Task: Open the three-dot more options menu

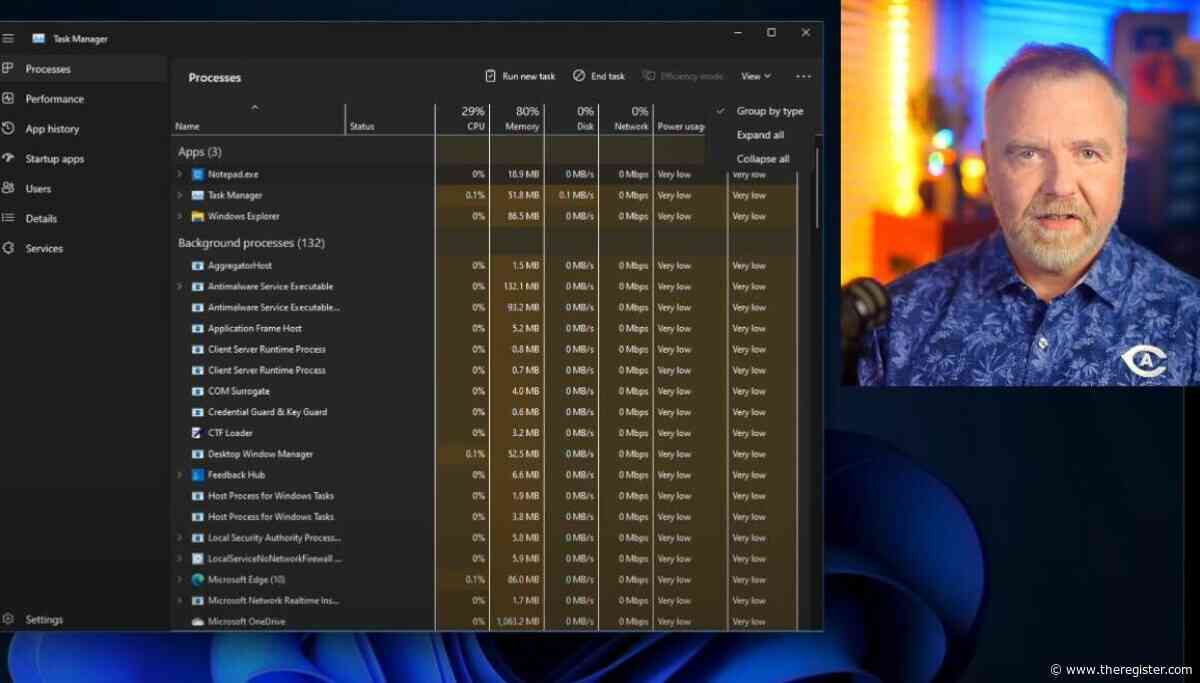Action: tap(803, 76)
